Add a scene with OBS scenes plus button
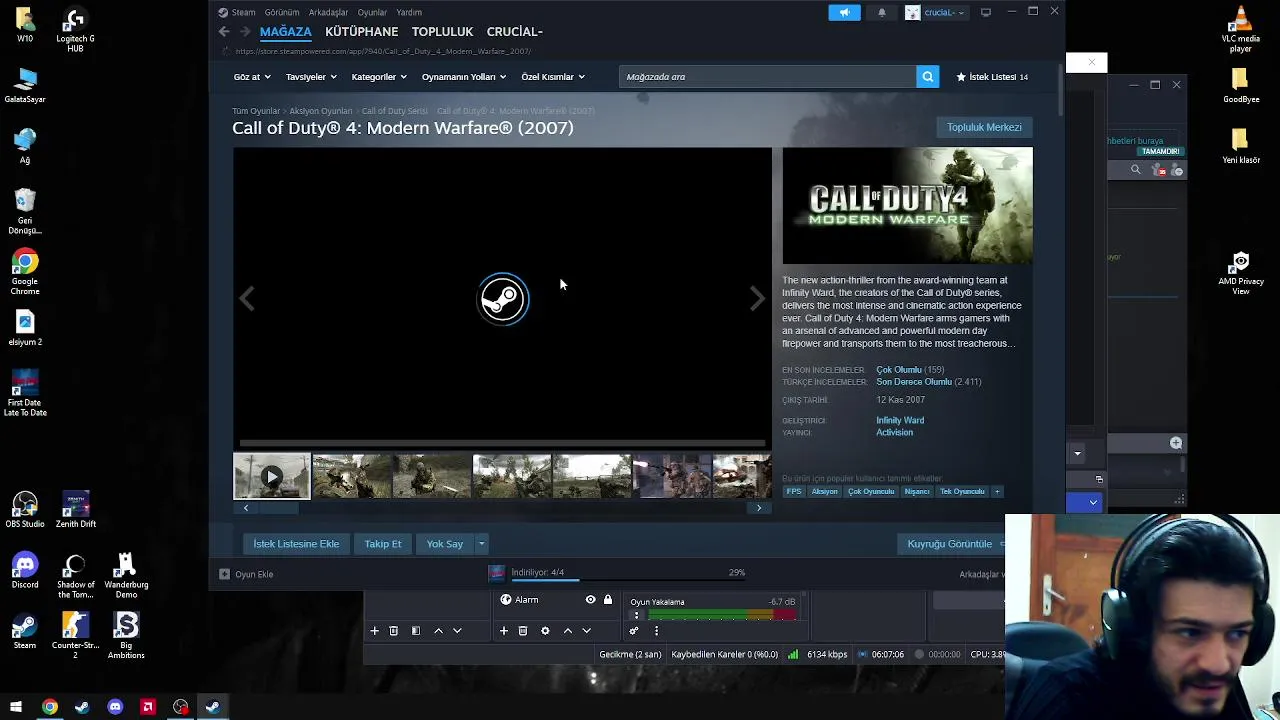Viewport: 1280px width, 720px height. [x=374, y=631]
